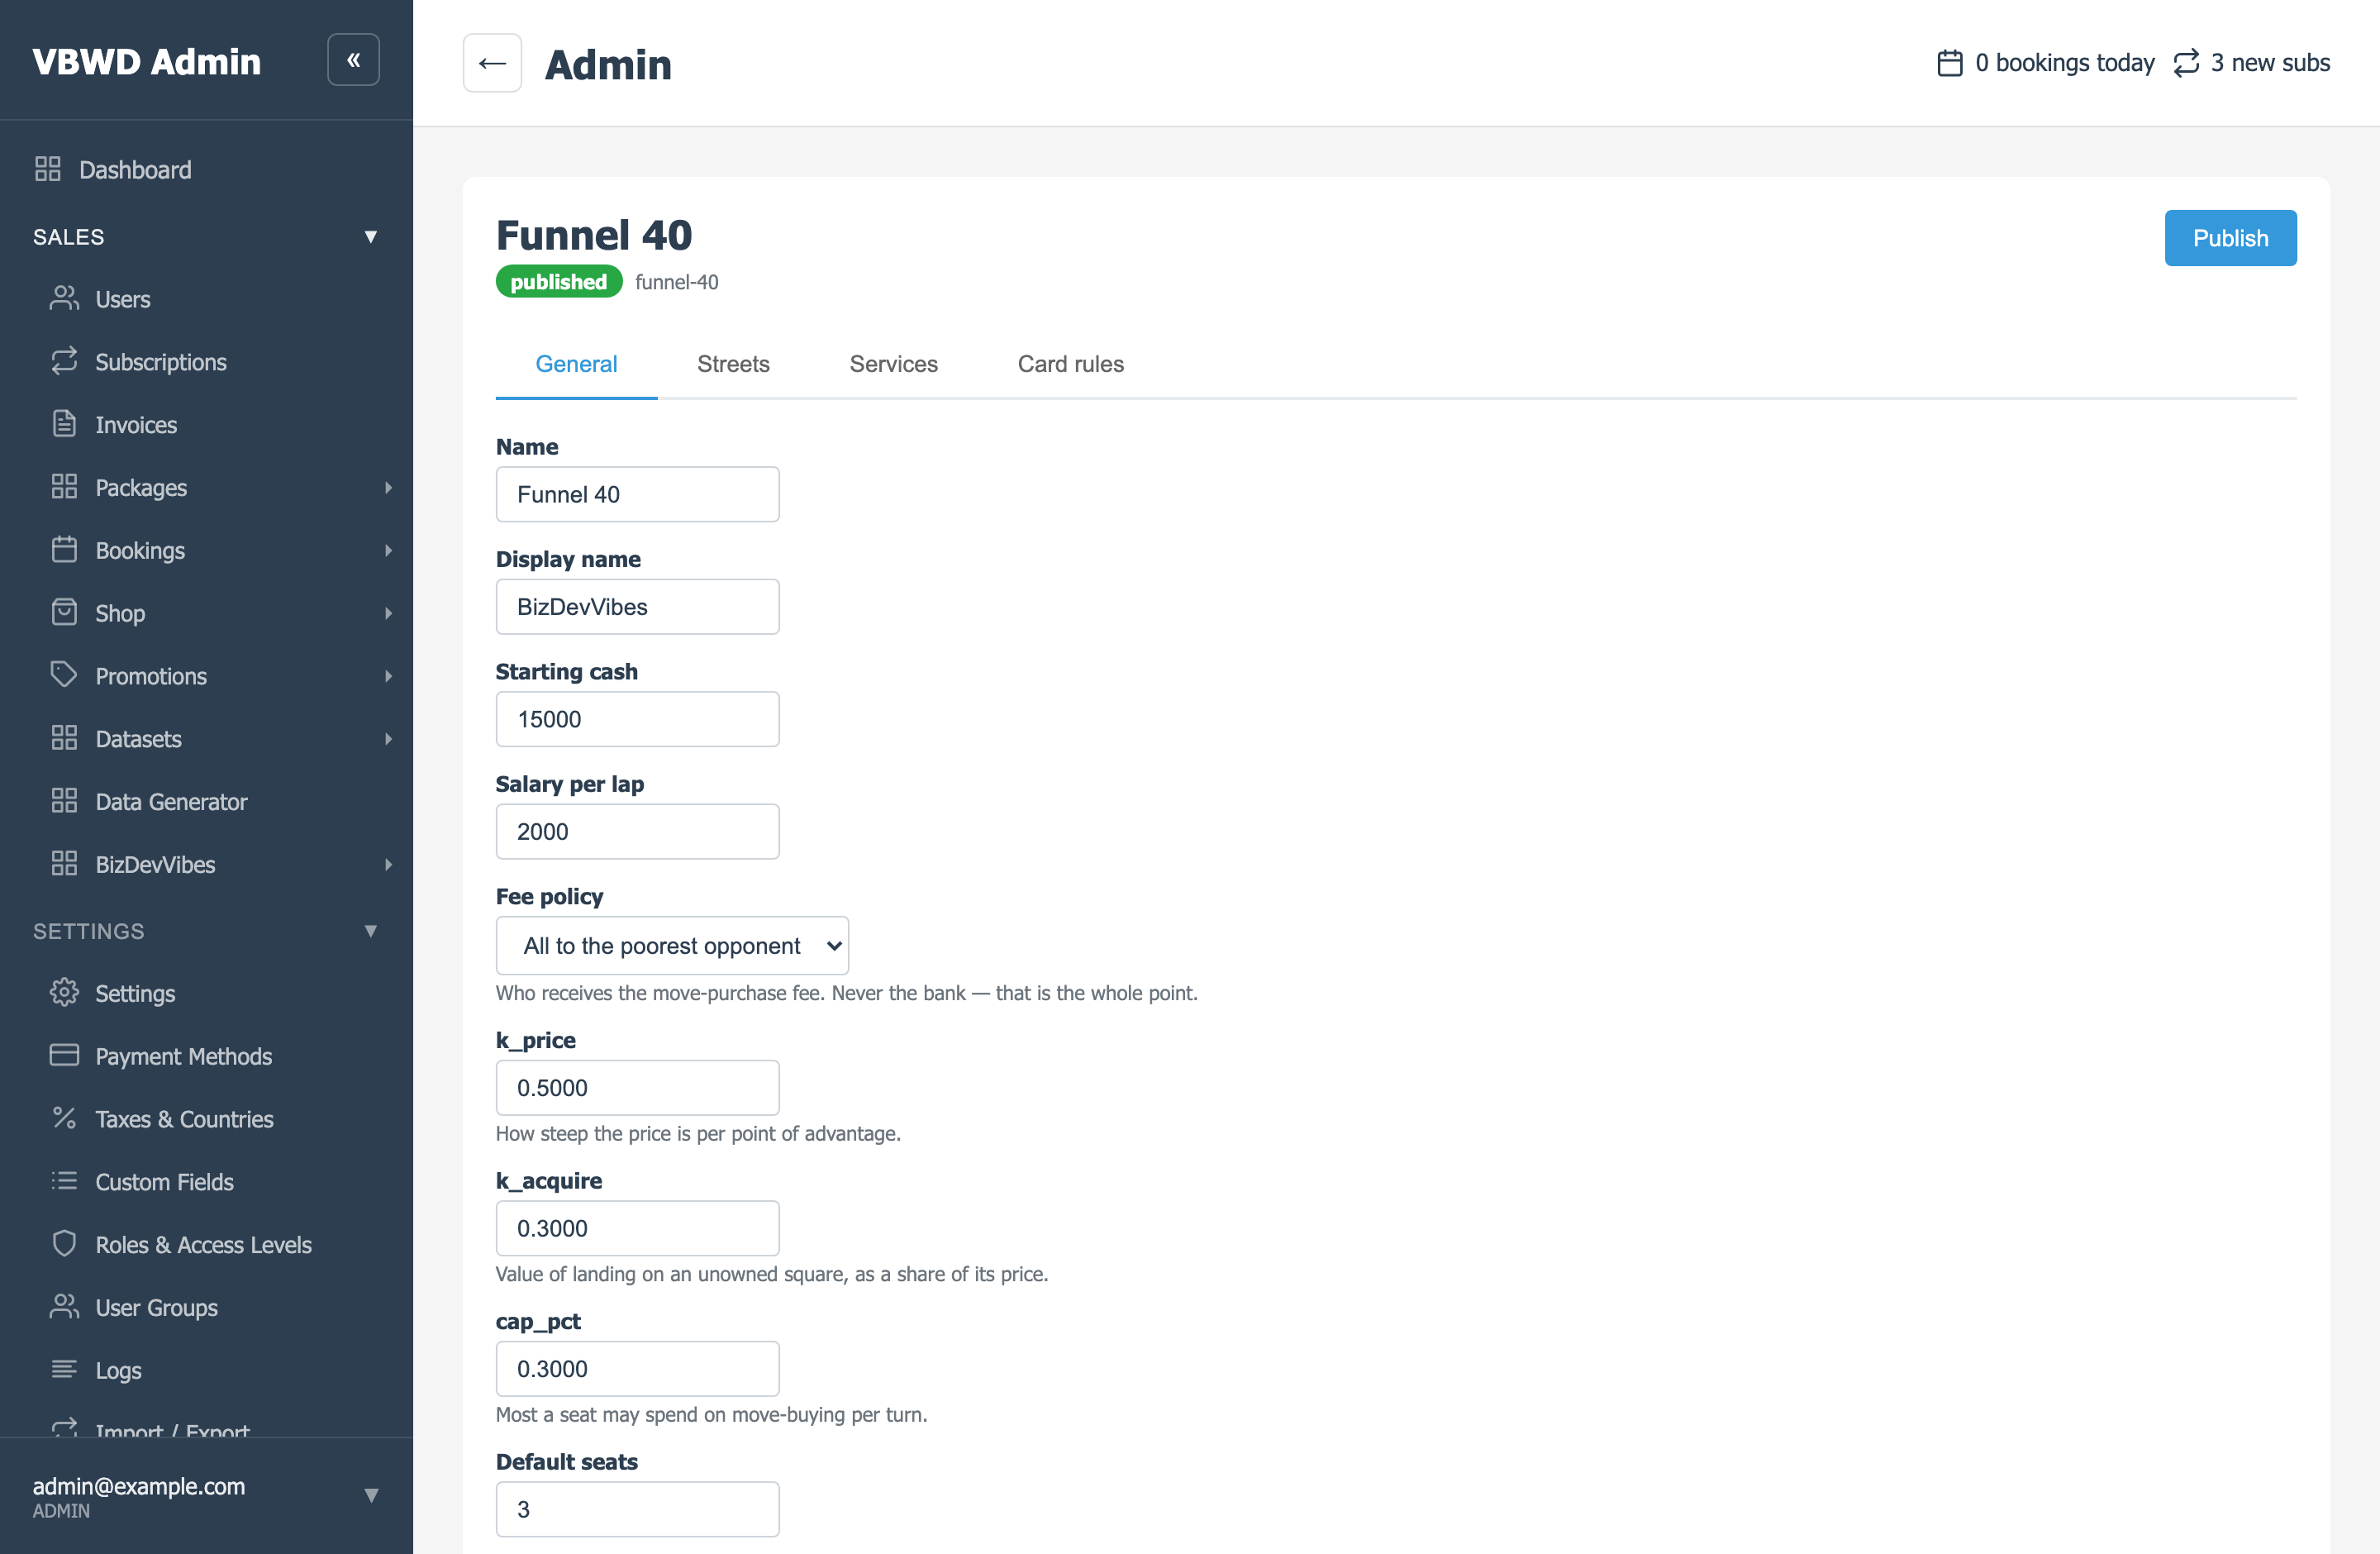This screenshot has height=1554, width=2380.
Task: Focus the Display name input field
Action: click(637, 607)
